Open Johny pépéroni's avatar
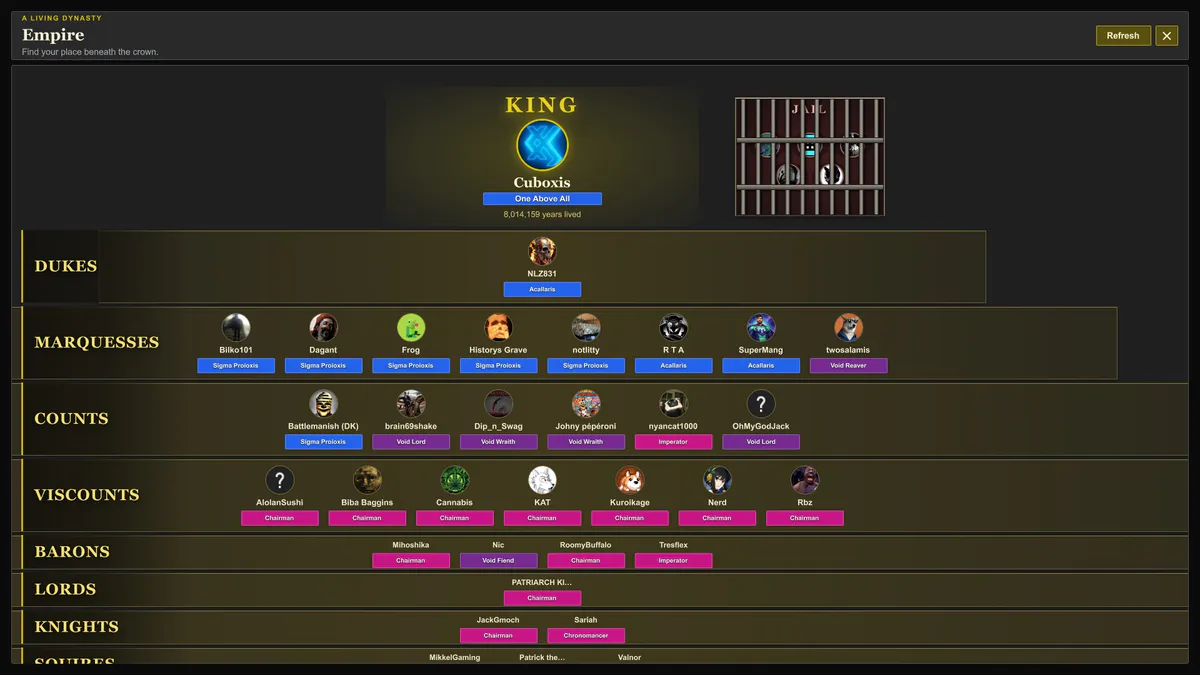Screen dimensions: 1200x675 (586, 403)
